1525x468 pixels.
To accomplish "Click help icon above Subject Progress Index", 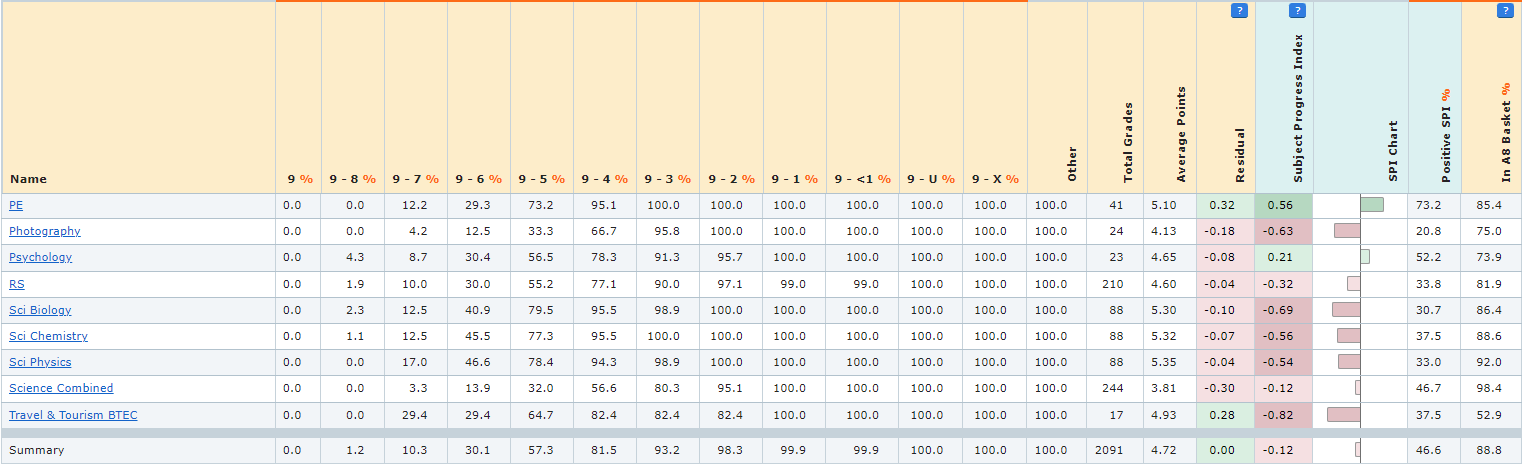I will (1297, 11).
